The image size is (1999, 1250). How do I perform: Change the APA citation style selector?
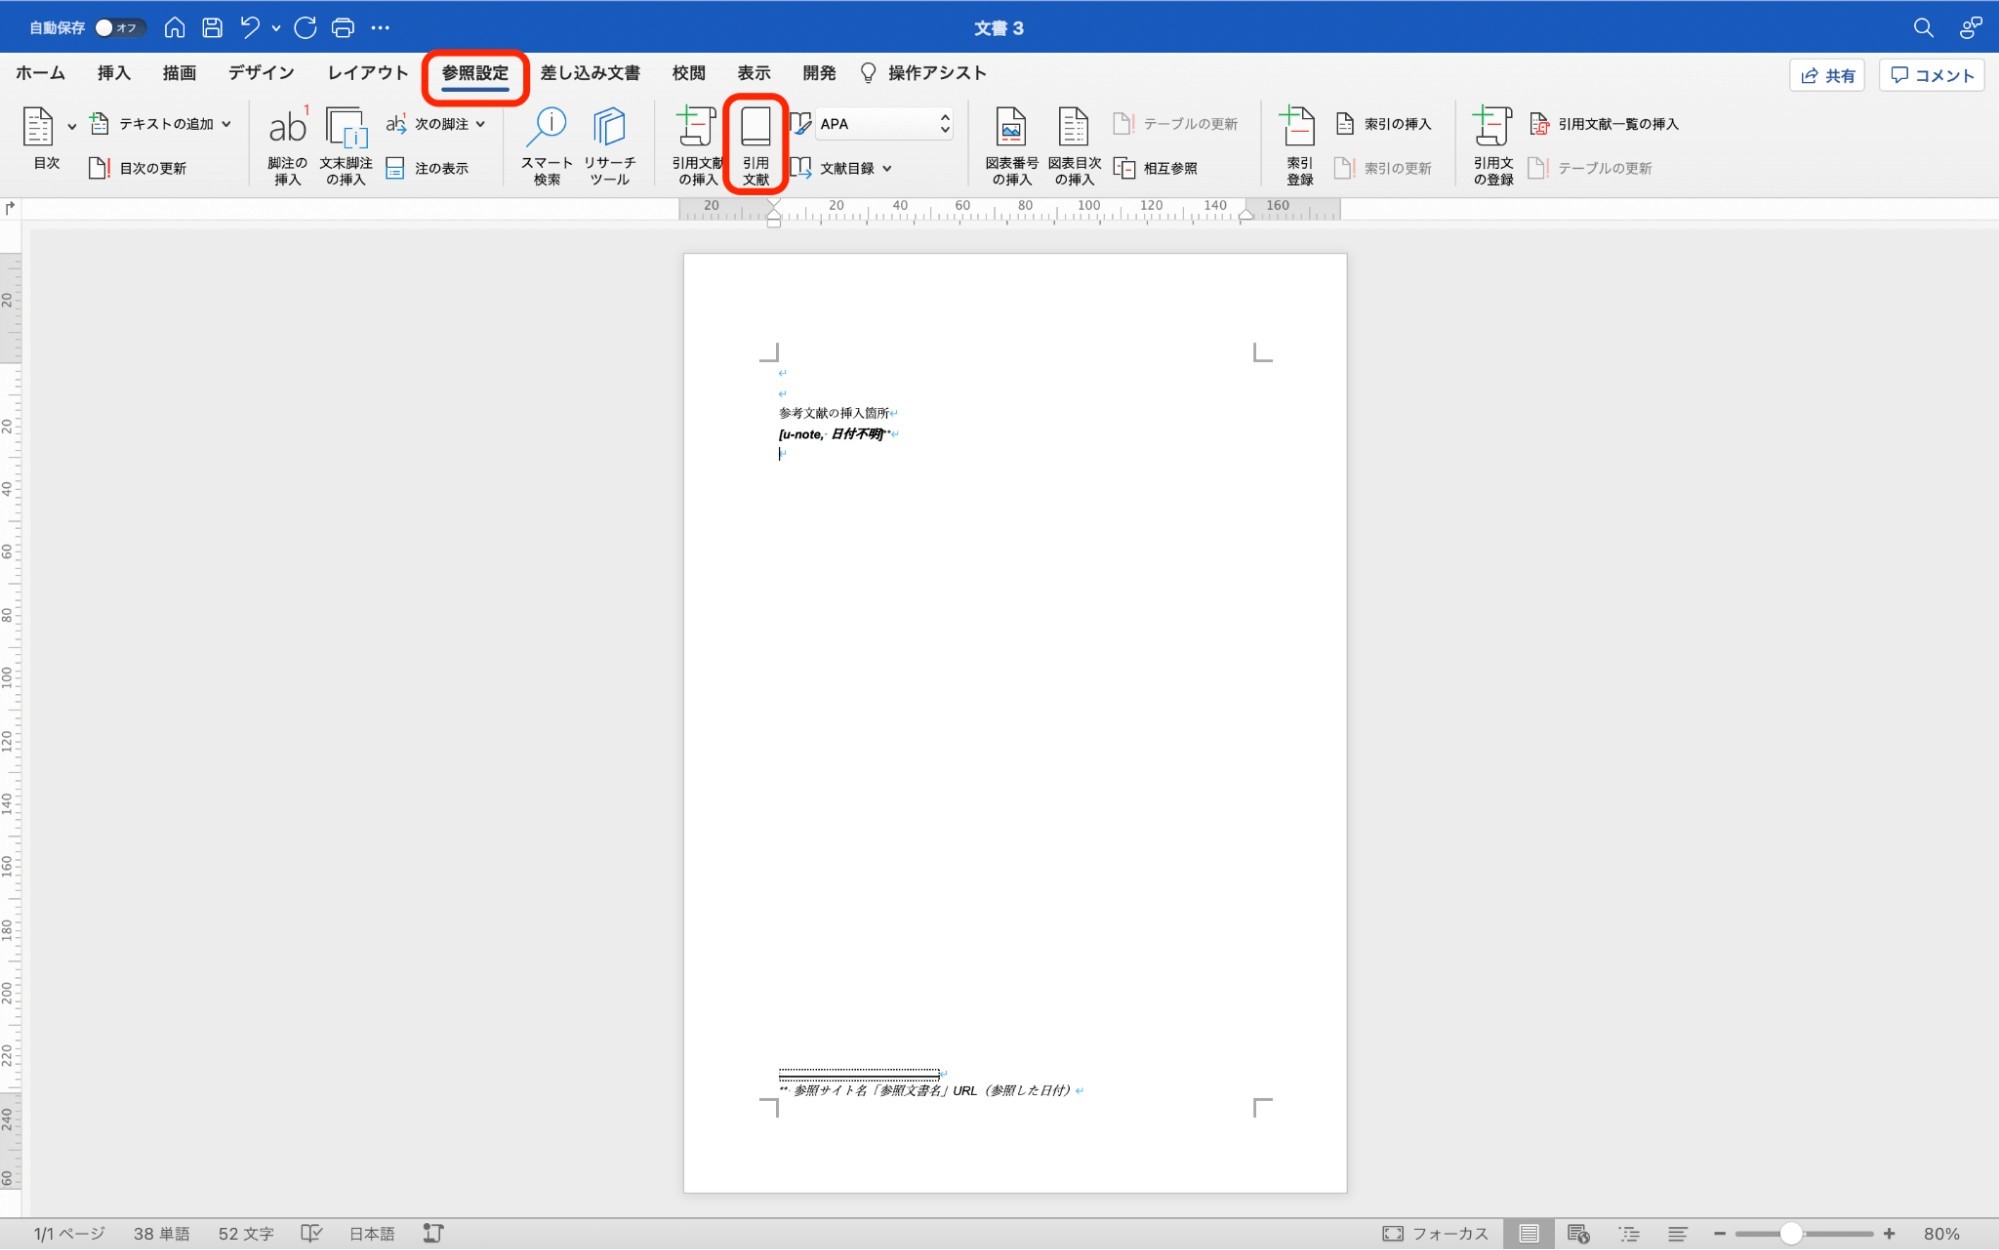(x=884, y=124)
